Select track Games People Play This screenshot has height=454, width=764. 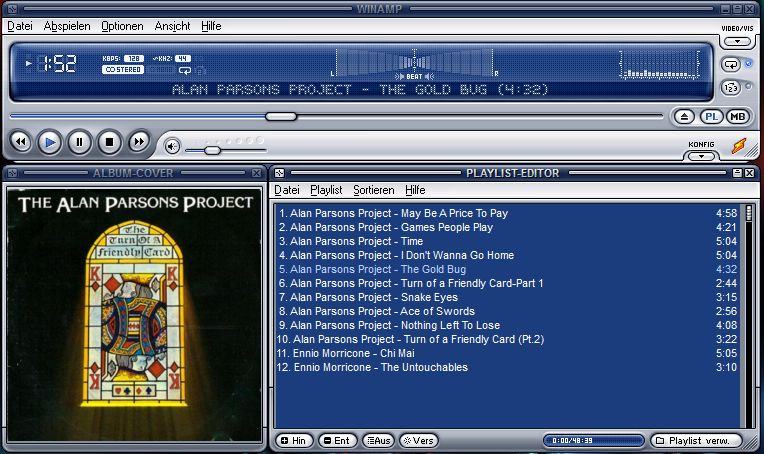tap(507, 227)
